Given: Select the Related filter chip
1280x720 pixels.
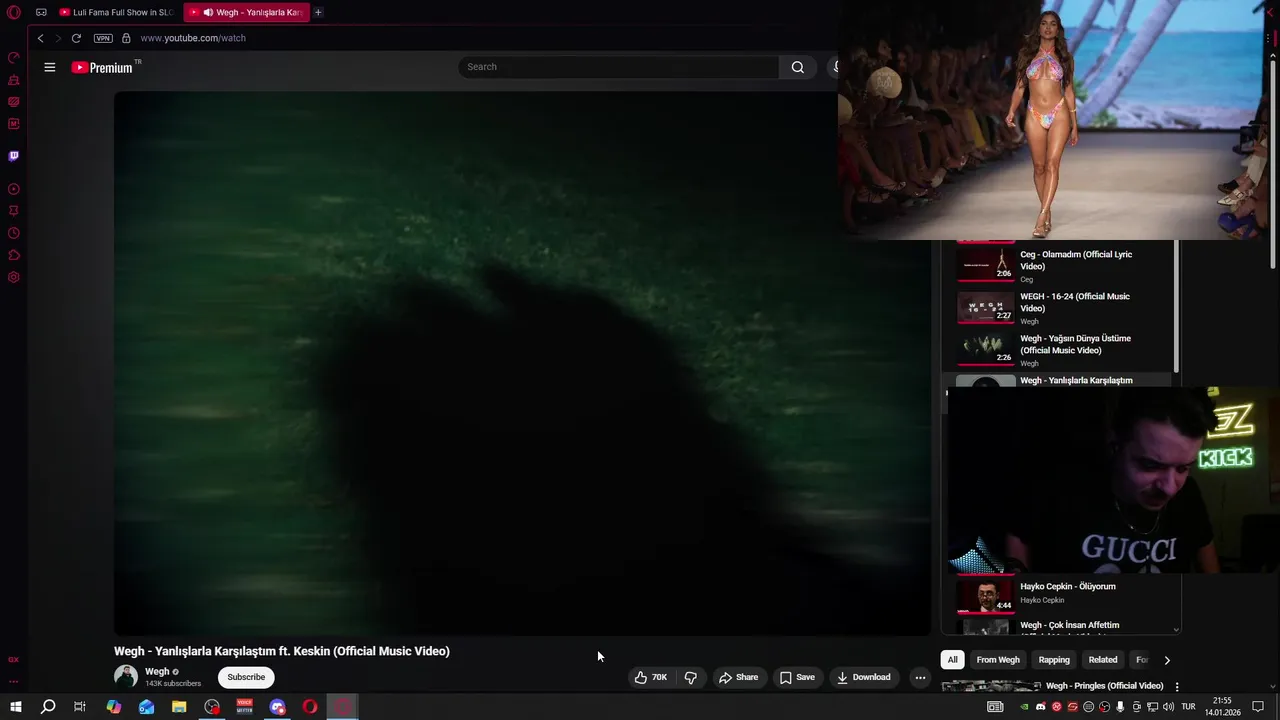Looking at the screenshot, I should [1103, 660].
